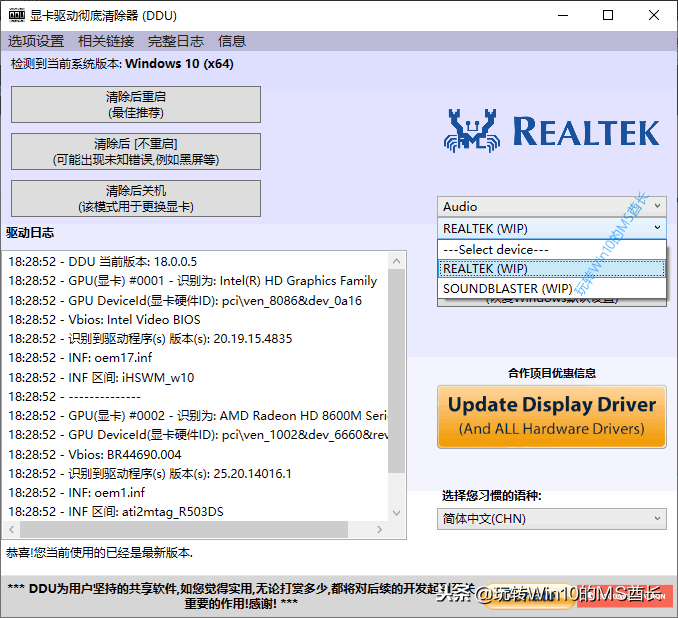Open the 简体中文(CHN) language dropdown

pos(552,519)
